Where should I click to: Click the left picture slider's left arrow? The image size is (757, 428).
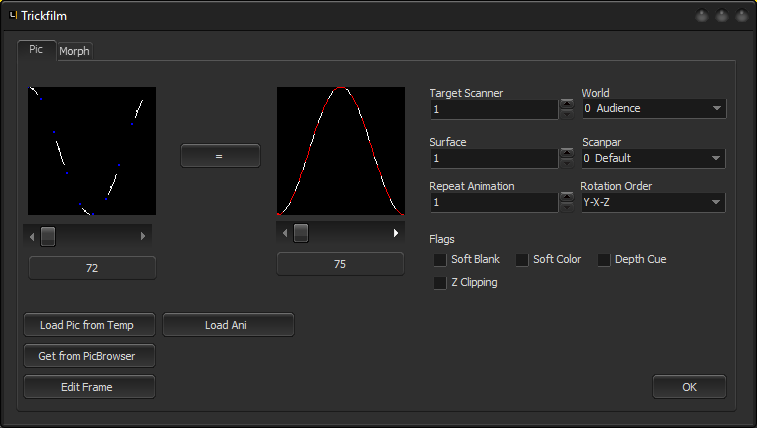[33, 236]
